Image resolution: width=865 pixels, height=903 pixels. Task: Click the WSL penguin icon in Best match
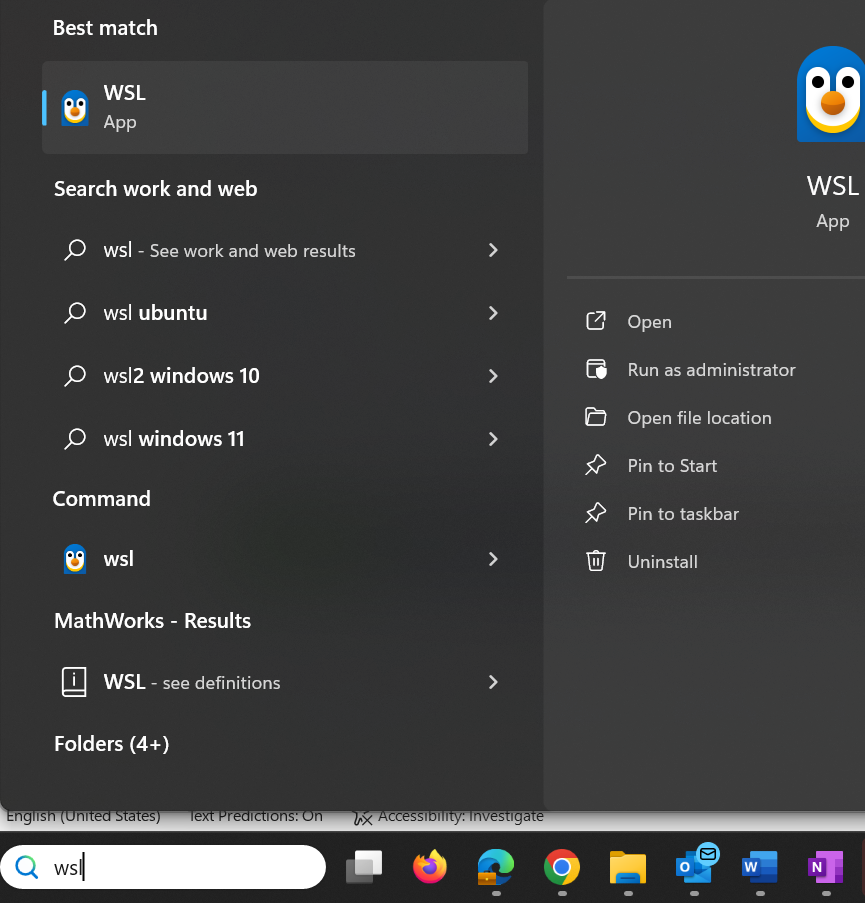[75, 108]
